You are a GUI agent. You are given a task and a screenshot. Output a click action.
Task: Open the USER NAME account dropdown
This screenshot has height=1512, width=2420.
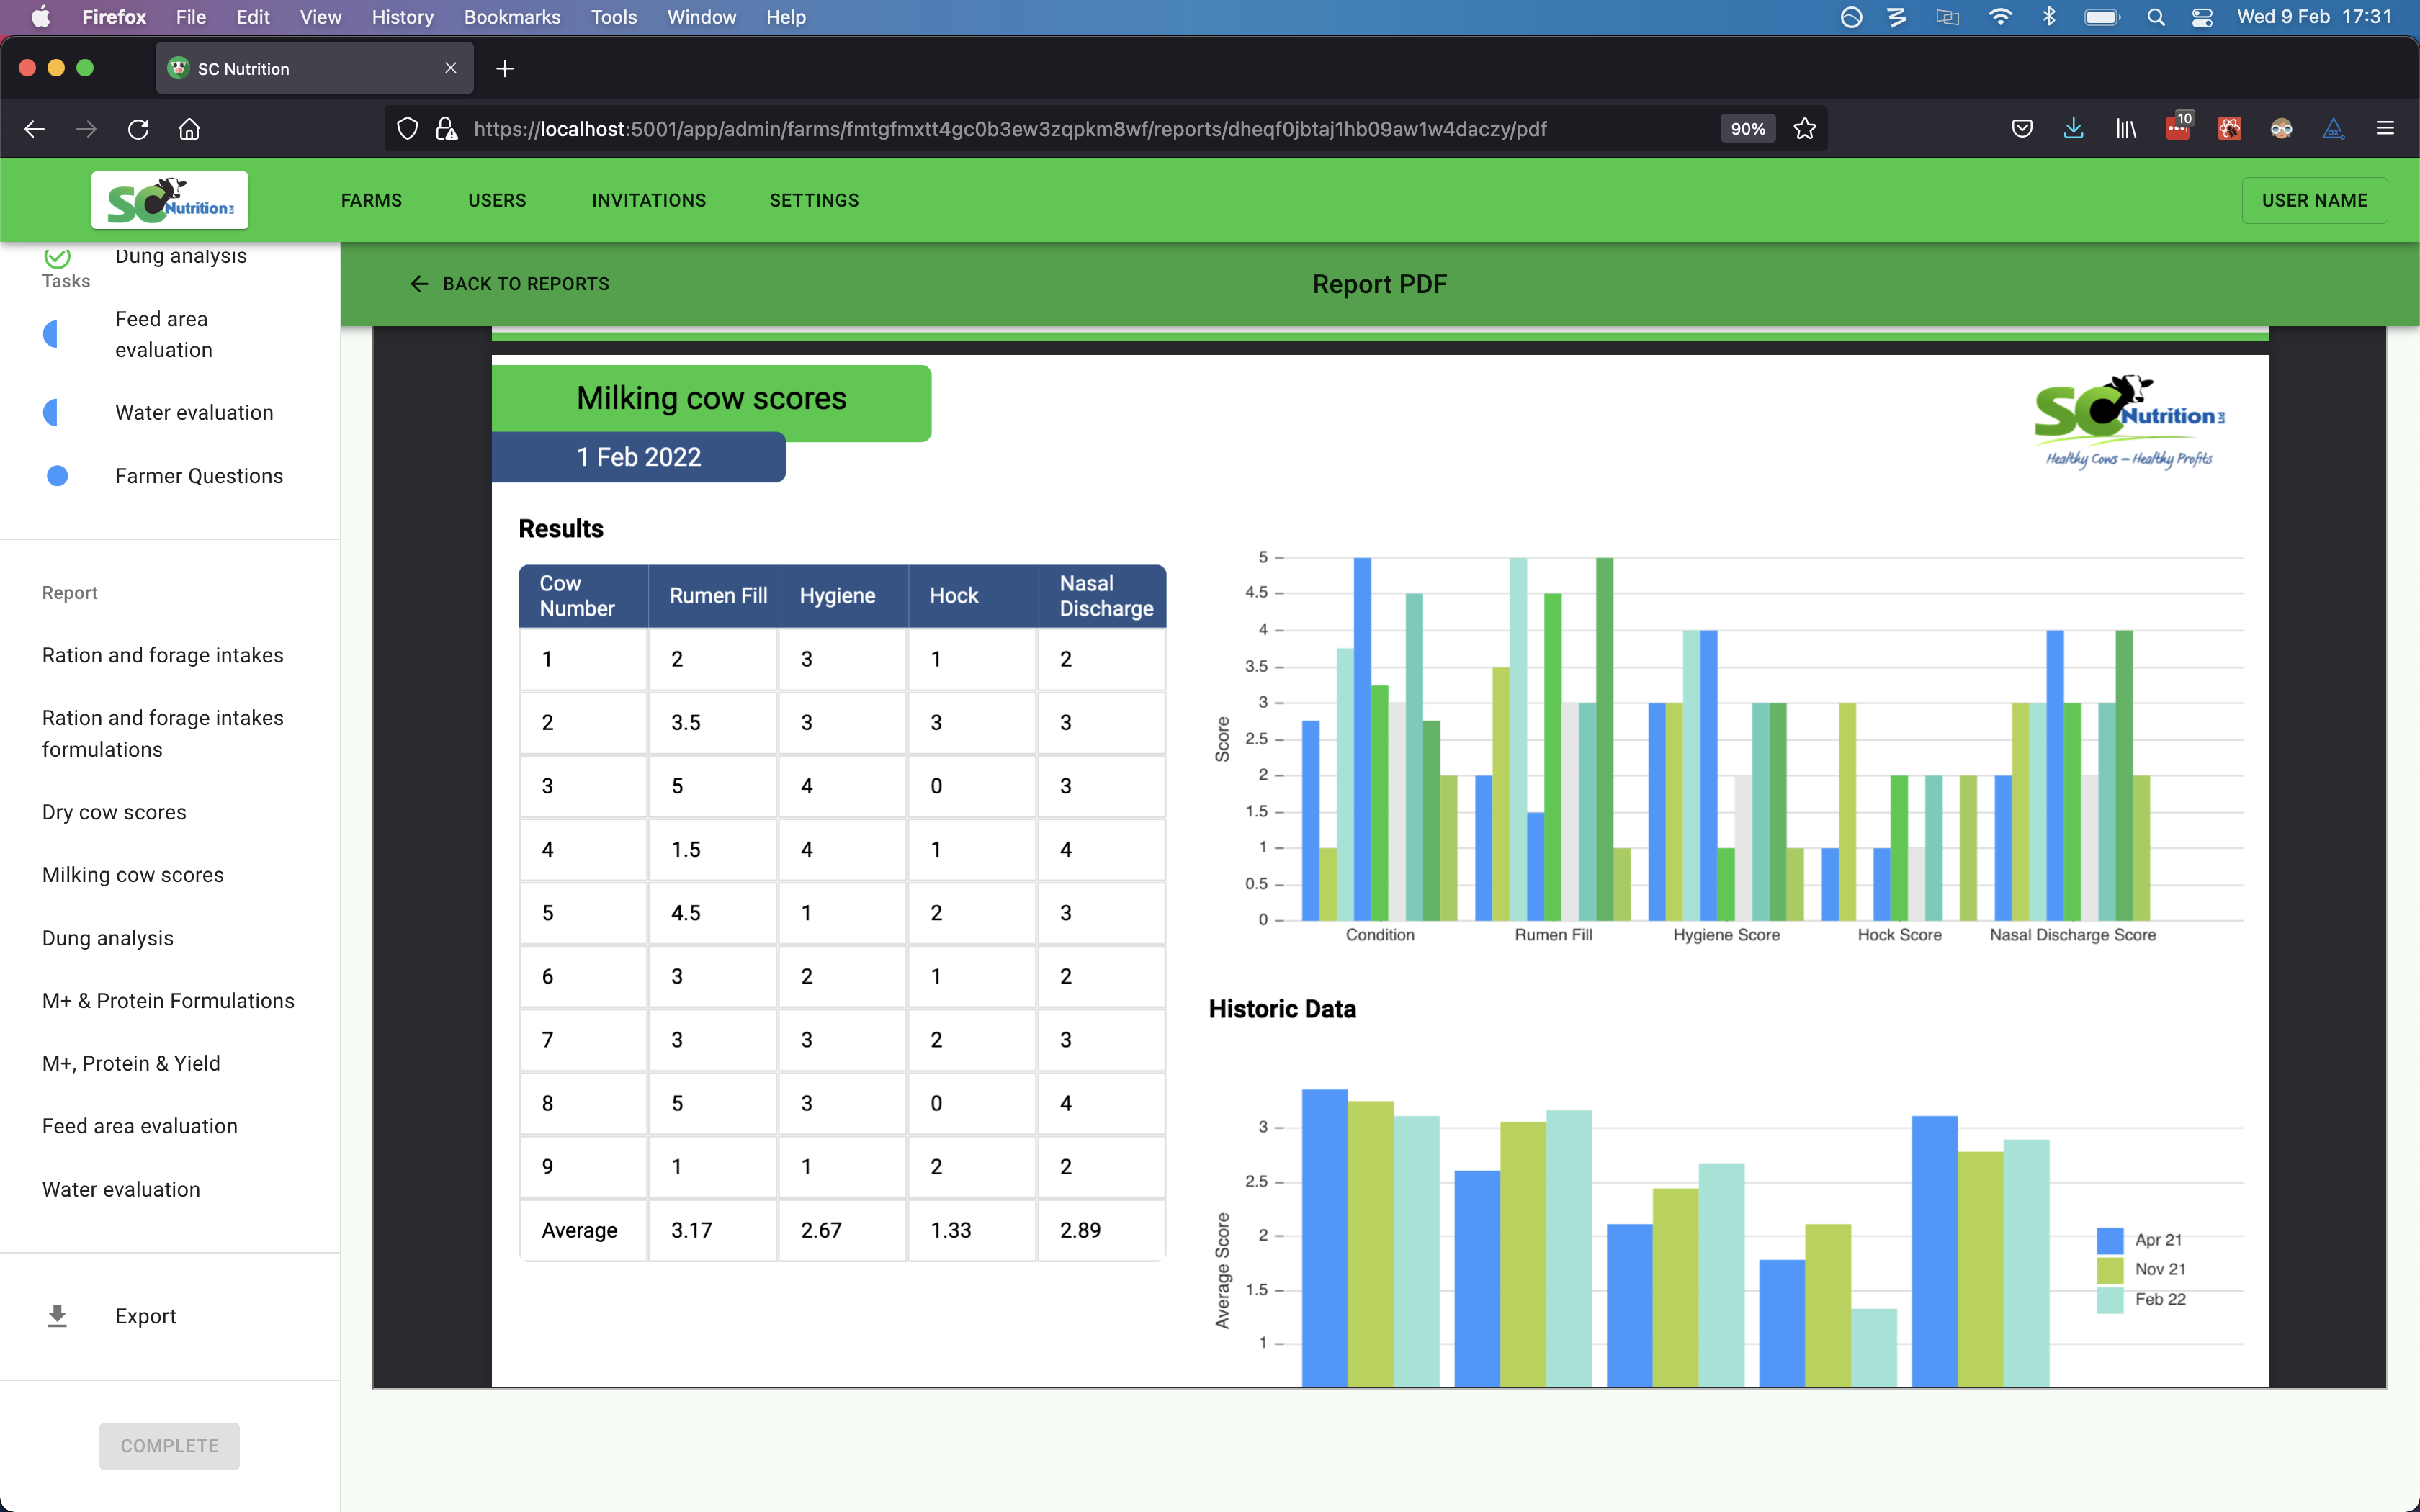tap(2314, 200)
